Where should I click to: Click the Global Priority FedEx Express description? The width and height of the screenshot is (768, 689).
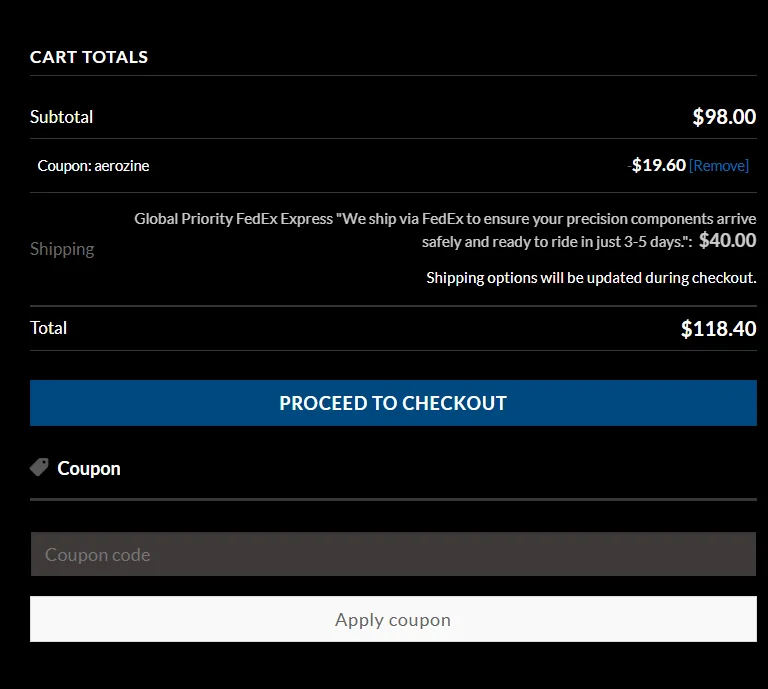[445, 230]
